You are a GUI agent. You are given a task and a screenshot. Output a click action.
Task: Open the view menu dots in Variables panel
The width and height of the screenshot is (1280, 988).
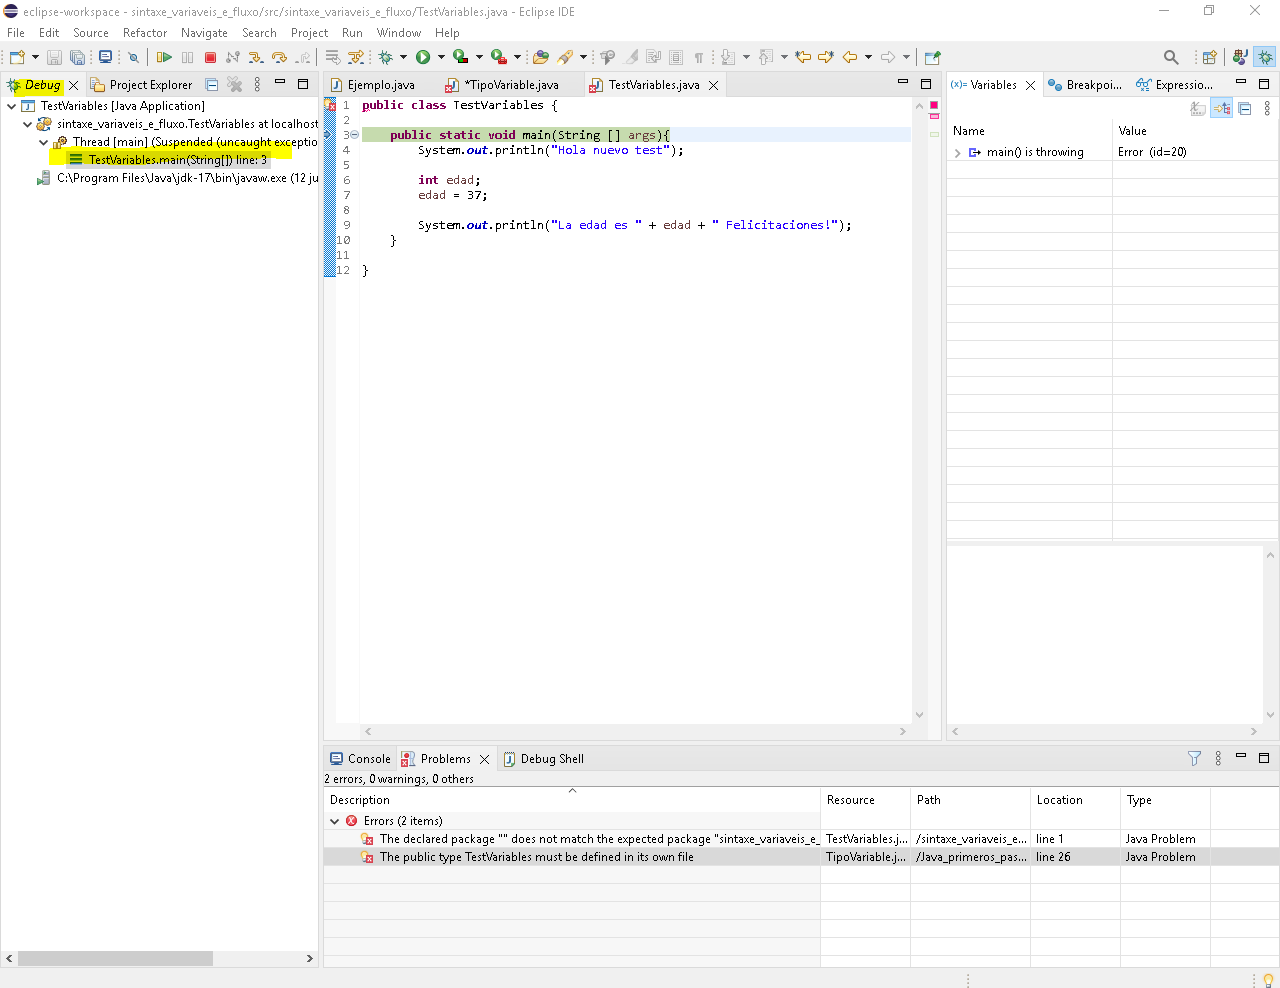[x=1267, y=108]
